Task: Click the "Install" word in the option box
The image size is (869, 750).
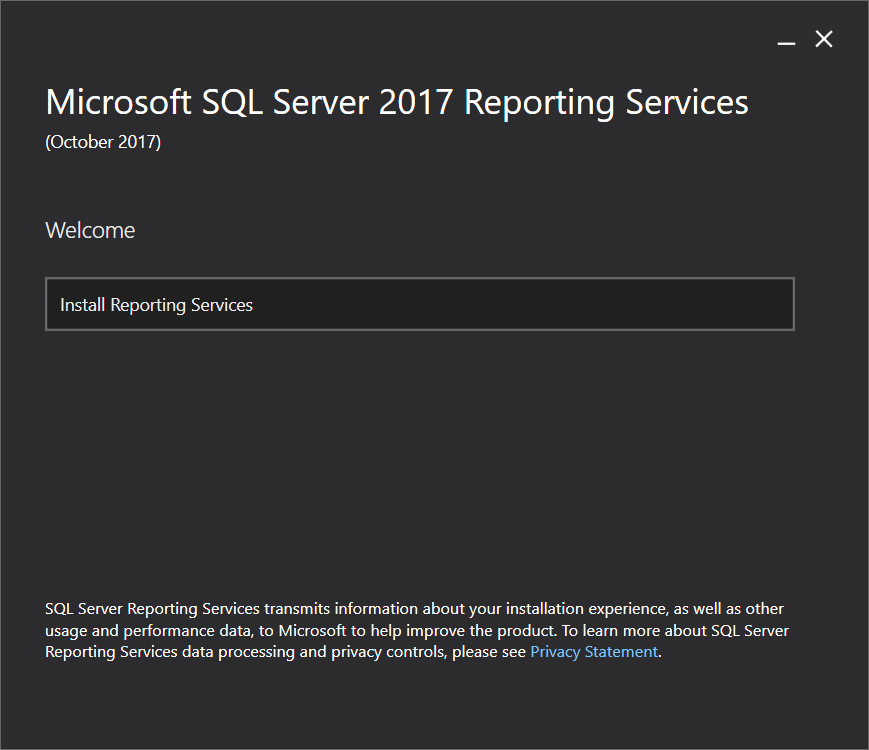Action: coord(83,305)
